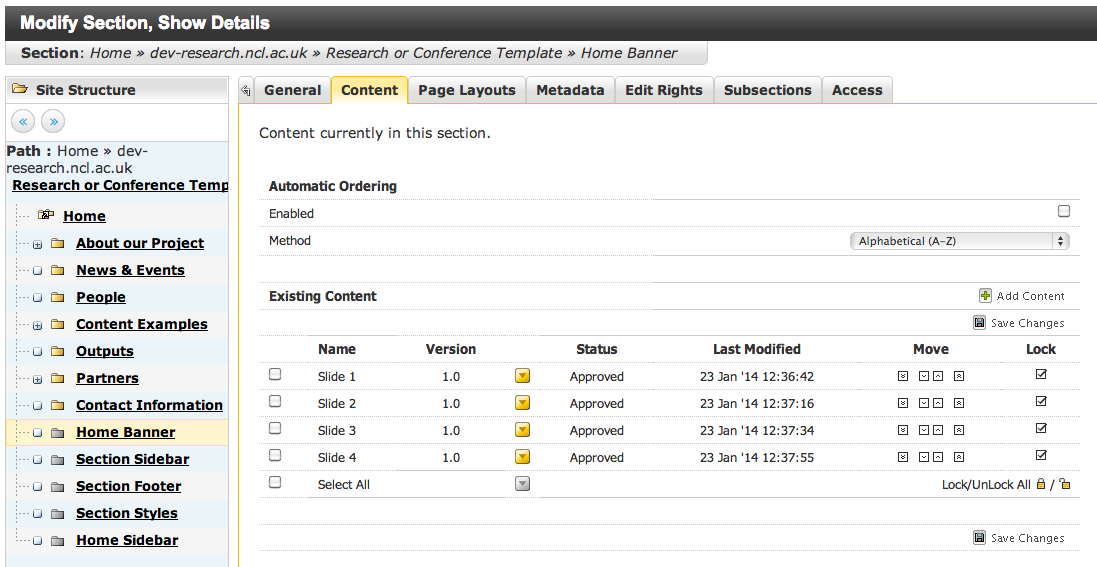
Task: Enable the Automatic Ordering checkbox
Action: pyautogui.click(x=1064, y=212)
